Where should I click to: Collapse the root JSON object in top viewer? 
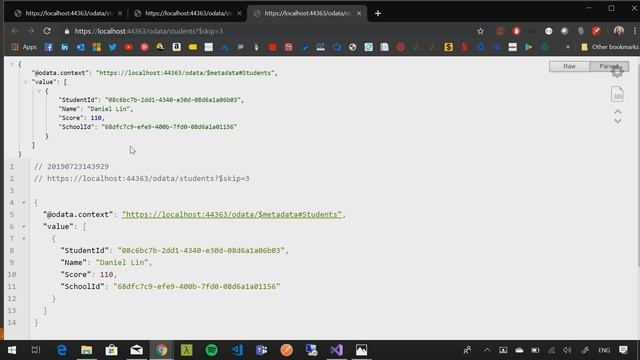click(12, 64)
